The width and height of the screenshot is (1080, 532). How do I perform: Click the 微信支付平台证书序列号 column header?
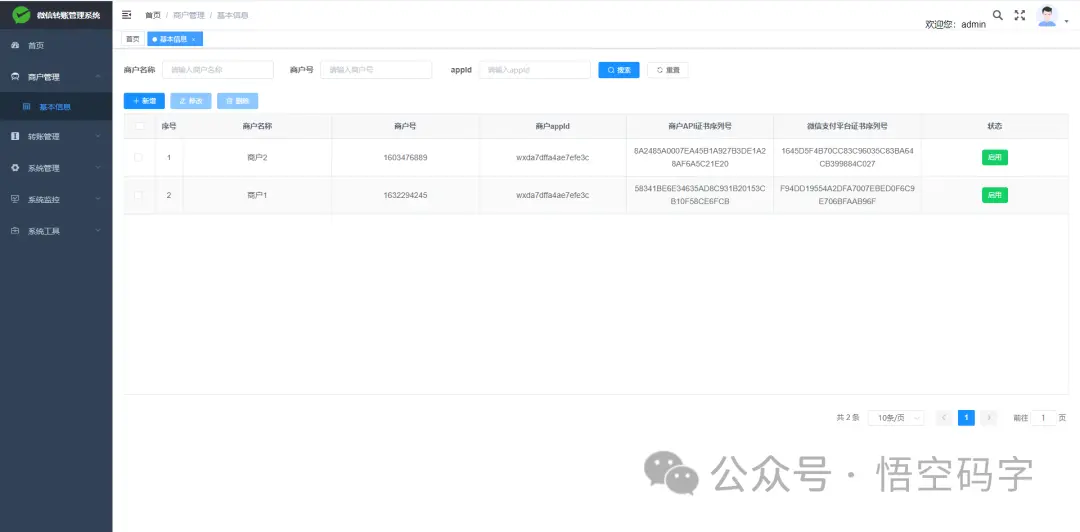[x=847, y=126]
